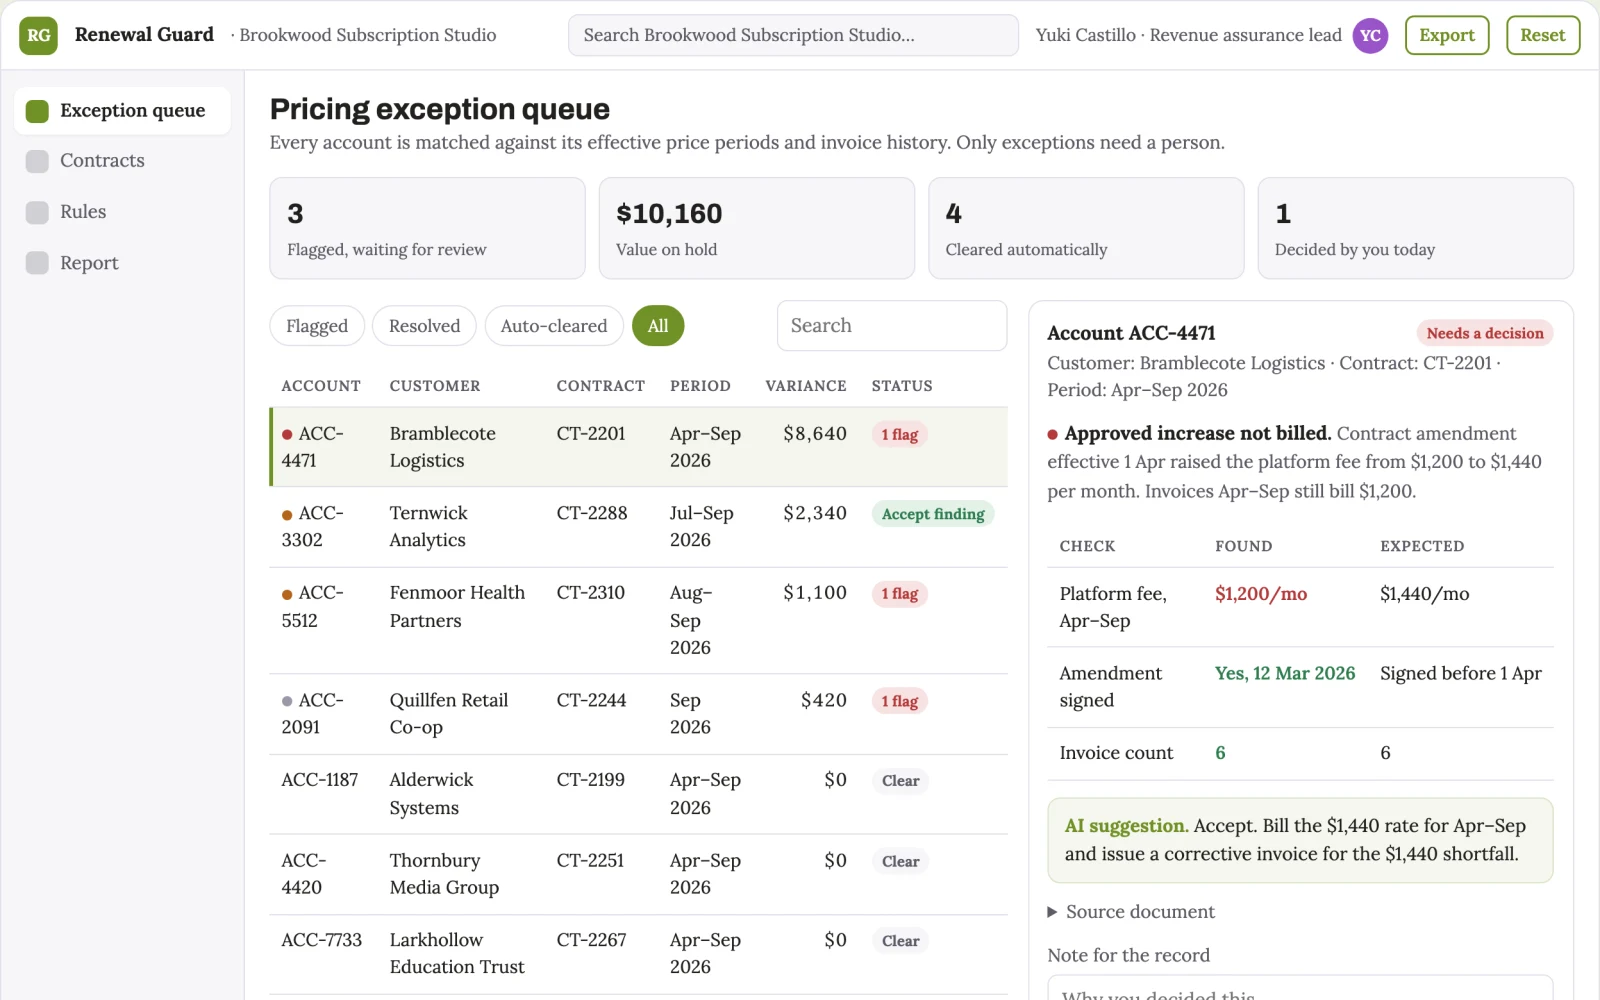The height and width of the screenshot is (1000, 1600).
Task: Click the Decided by you today card
Action: pyautogui.click(x=1416, y=228)
